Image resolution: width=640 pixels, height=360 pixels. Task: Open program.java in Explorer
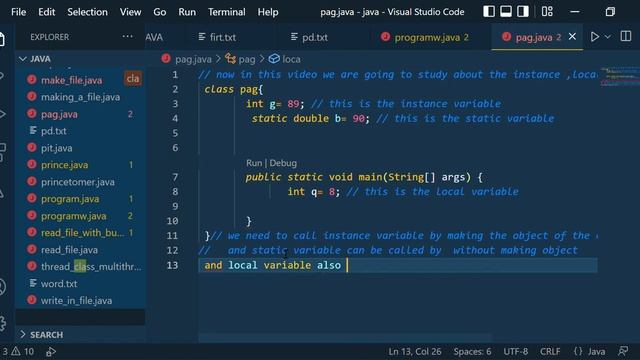[x=70, y=199]
